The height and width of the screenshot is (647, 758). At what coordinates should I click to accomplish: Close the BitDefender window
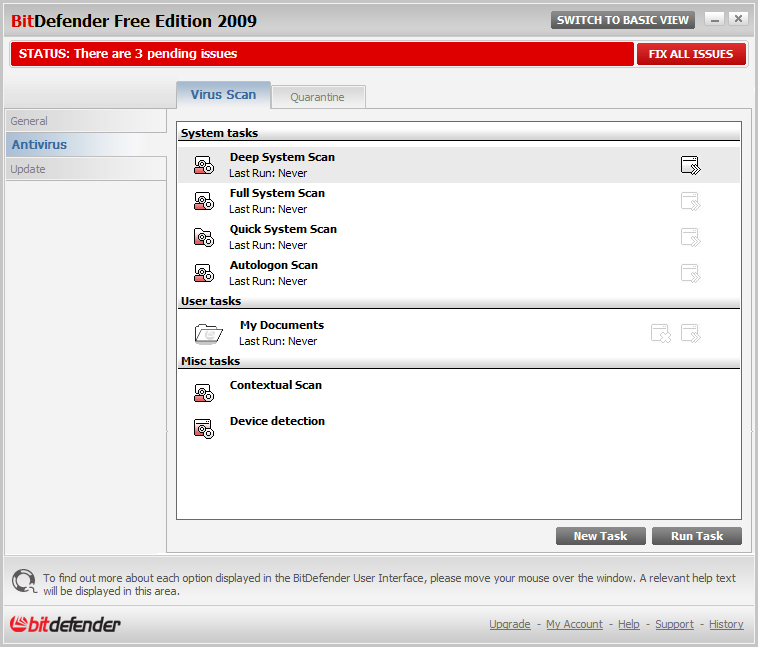pos(738,19)
